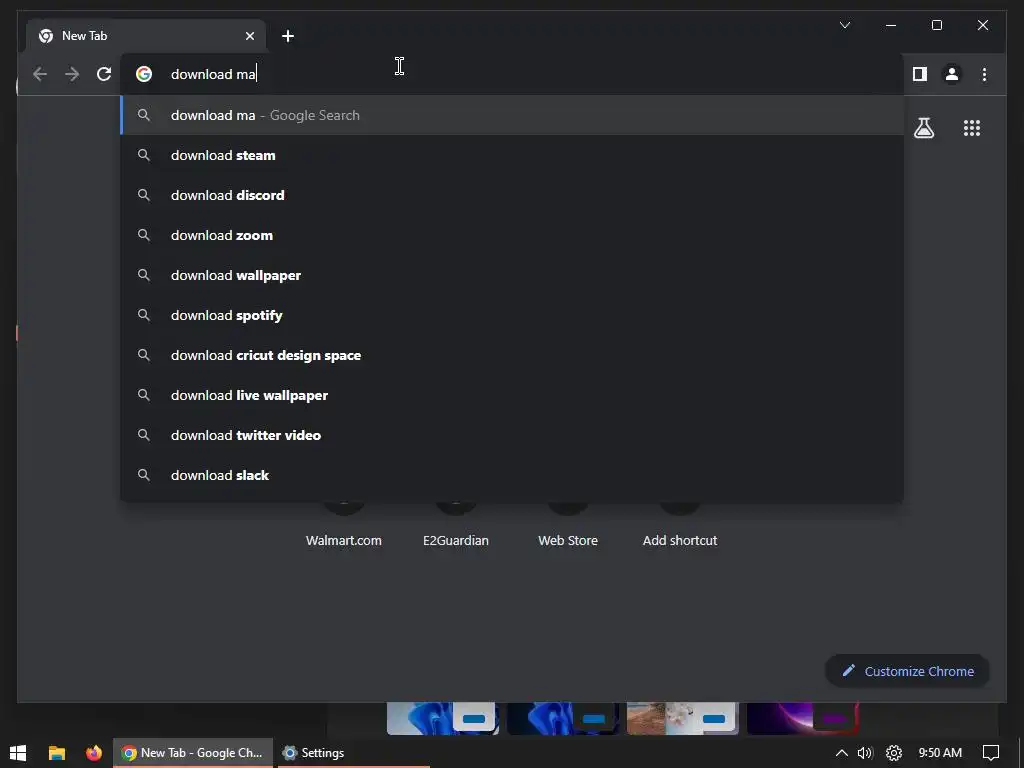This screenshot has height=768, width=1024.
Task: Open a new tab with the plus icon
Action: pyautogui.click(x=287, y=36)
